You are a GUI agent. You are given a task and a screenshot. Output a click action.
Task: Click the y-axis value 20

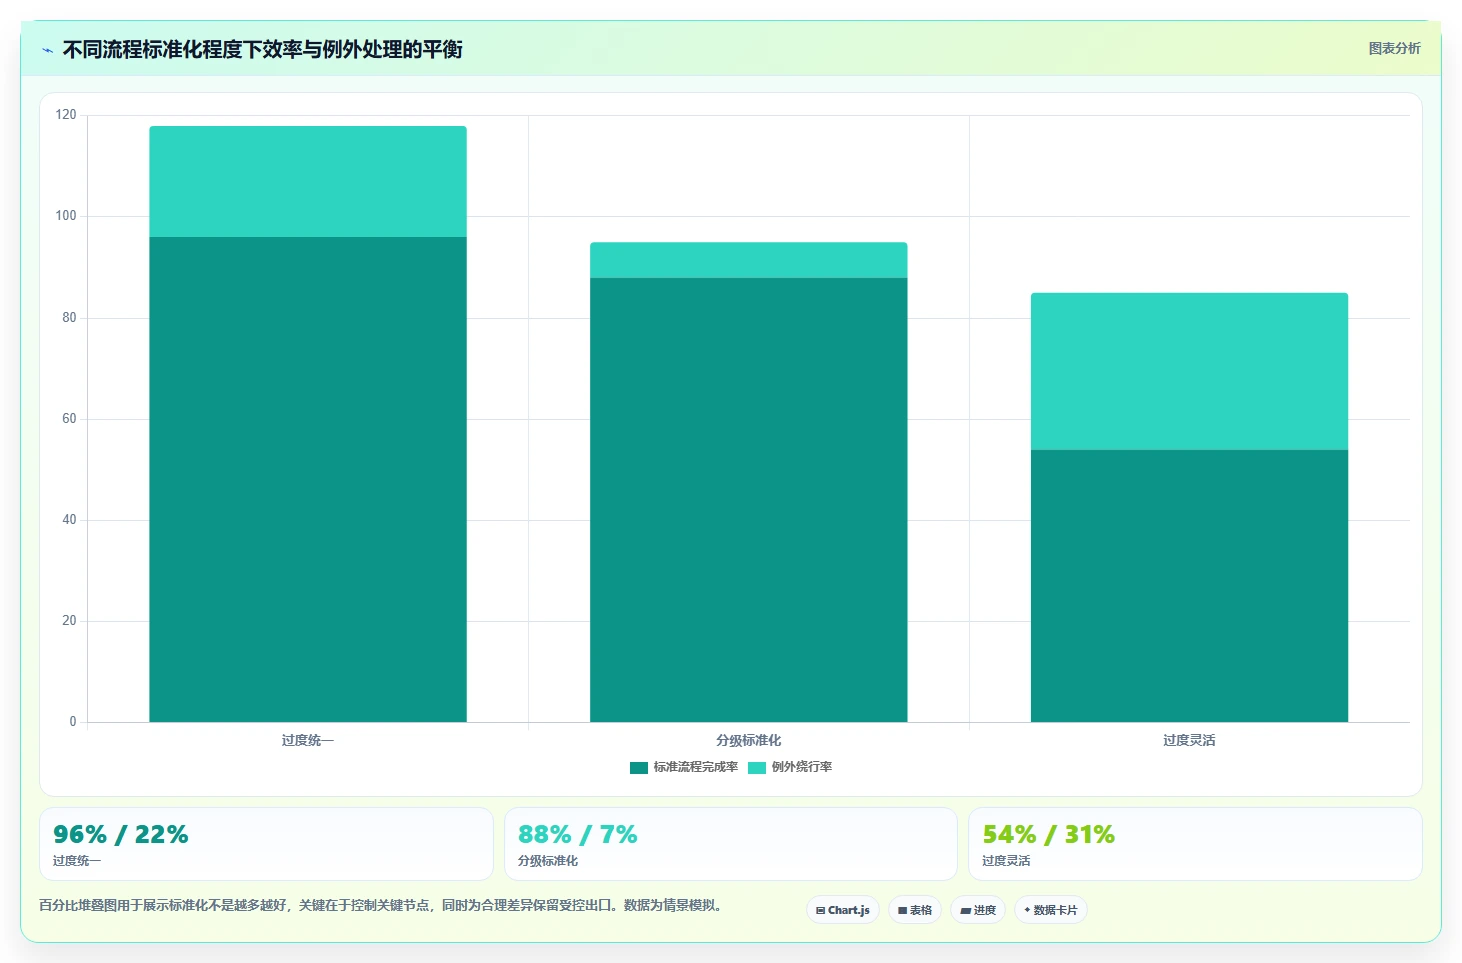pos(69,621)
